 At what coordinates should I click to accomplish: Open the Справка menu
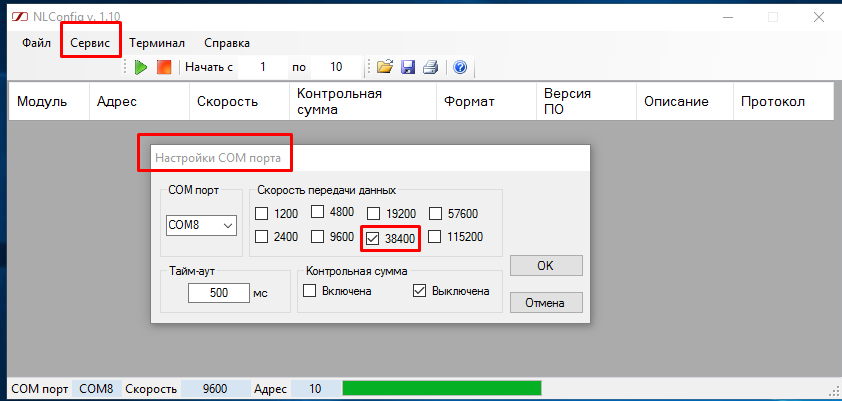tap(227, 43)
